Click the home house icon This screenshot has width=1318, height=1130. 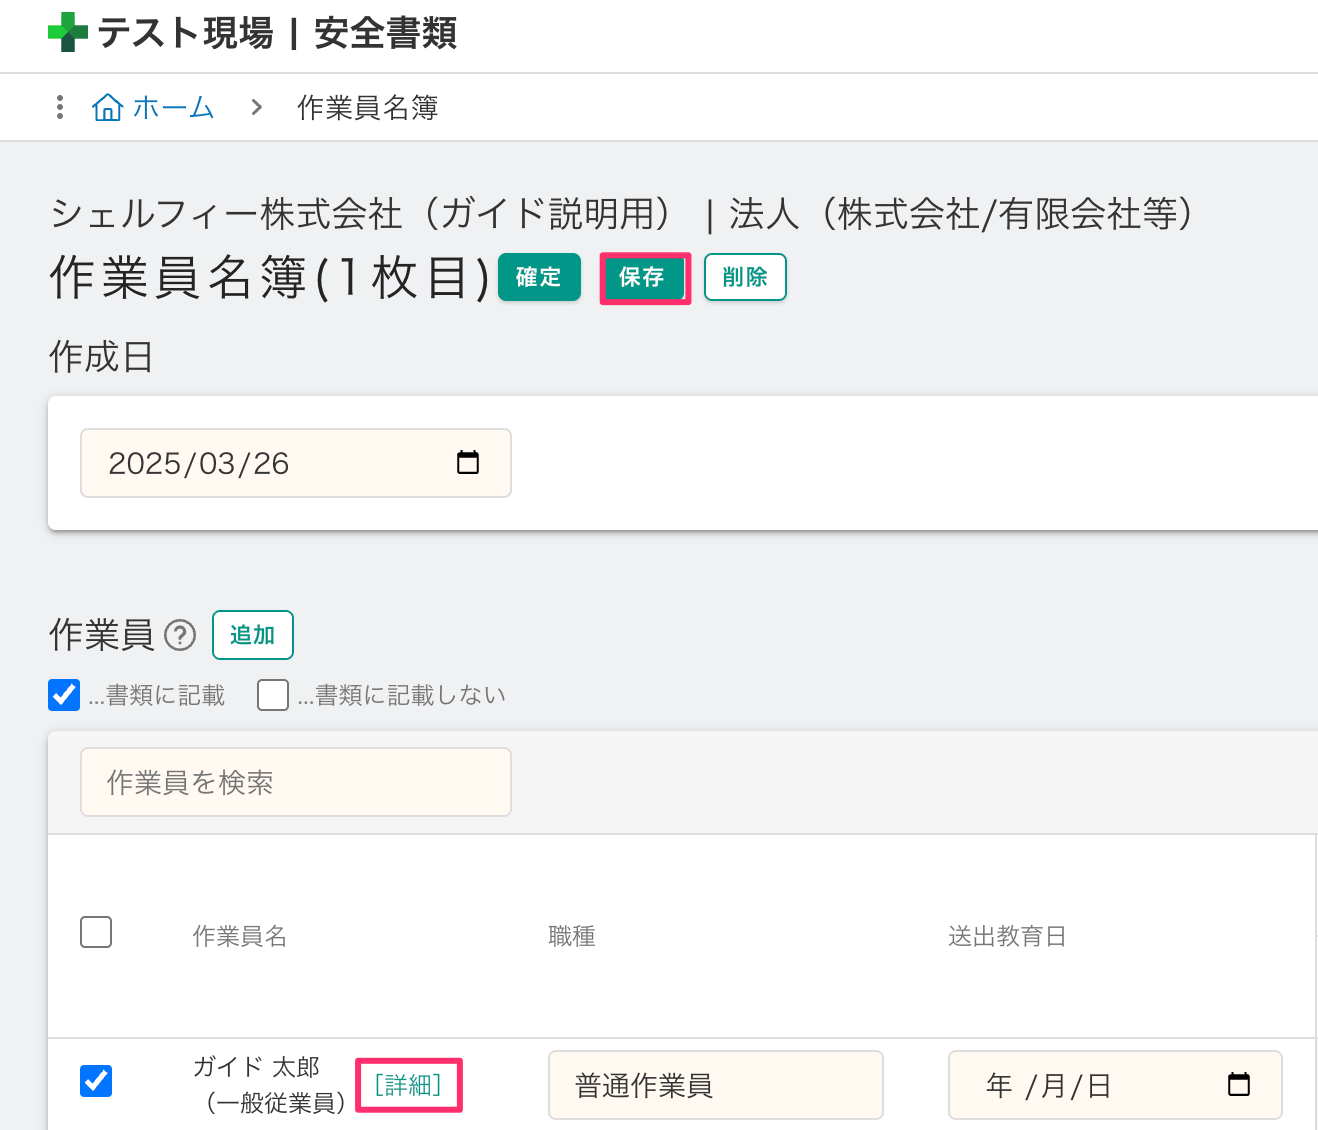pos(107,107)
